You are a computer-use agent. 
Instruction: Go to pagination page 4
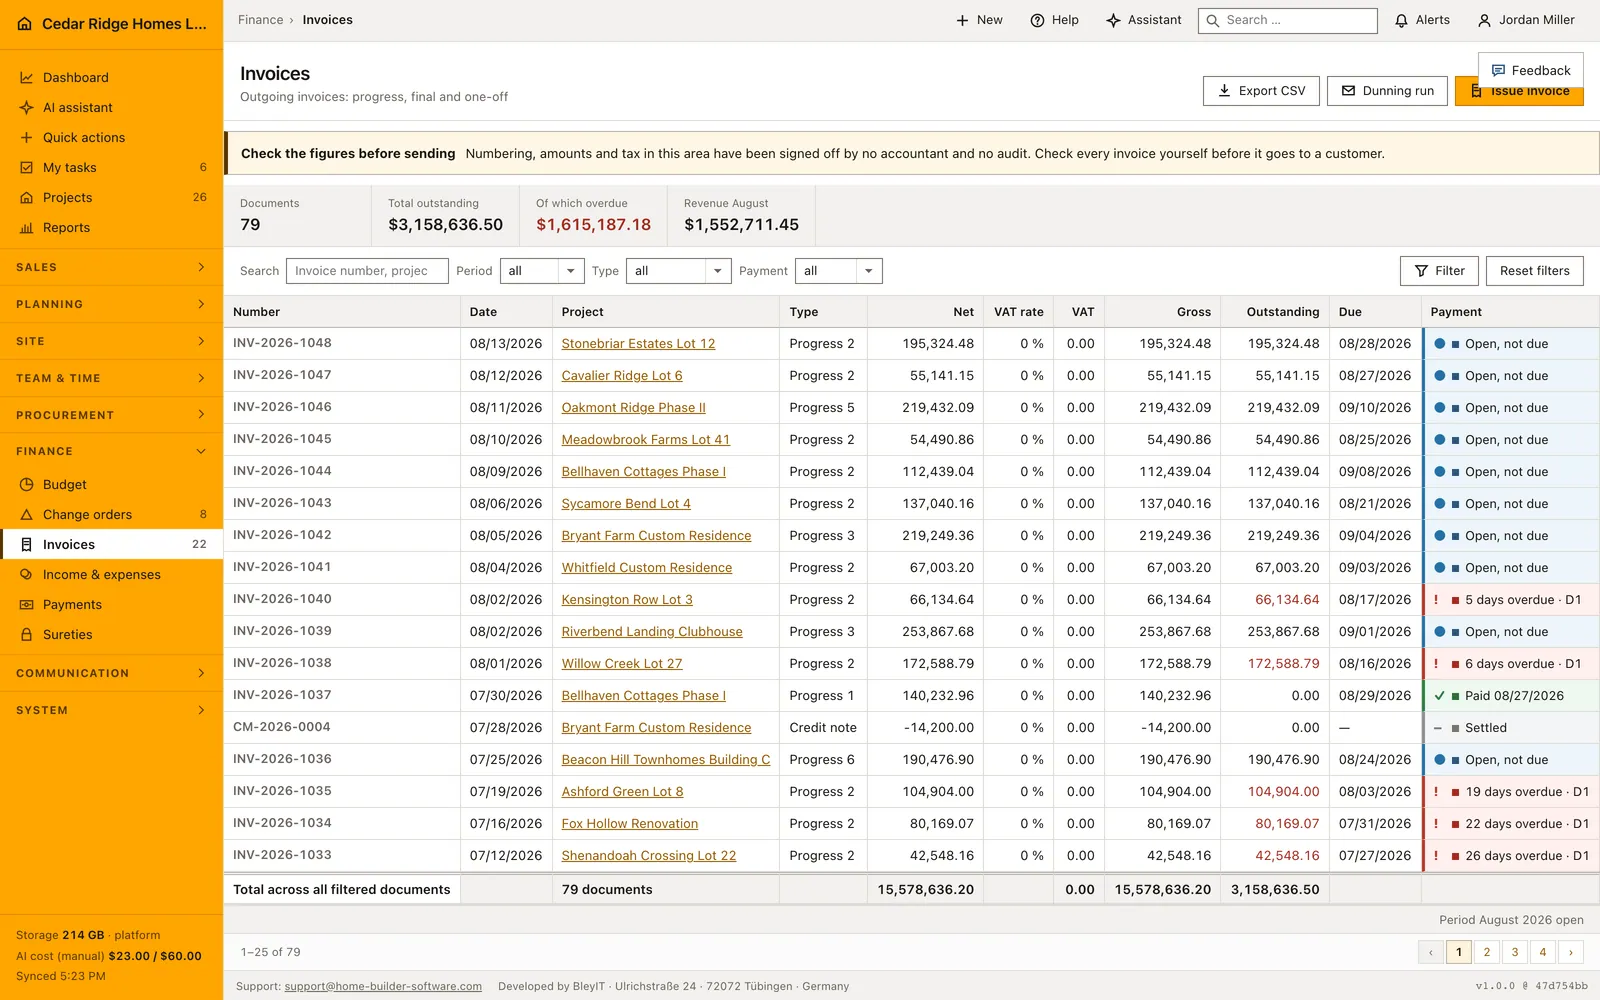(1543, 952)
